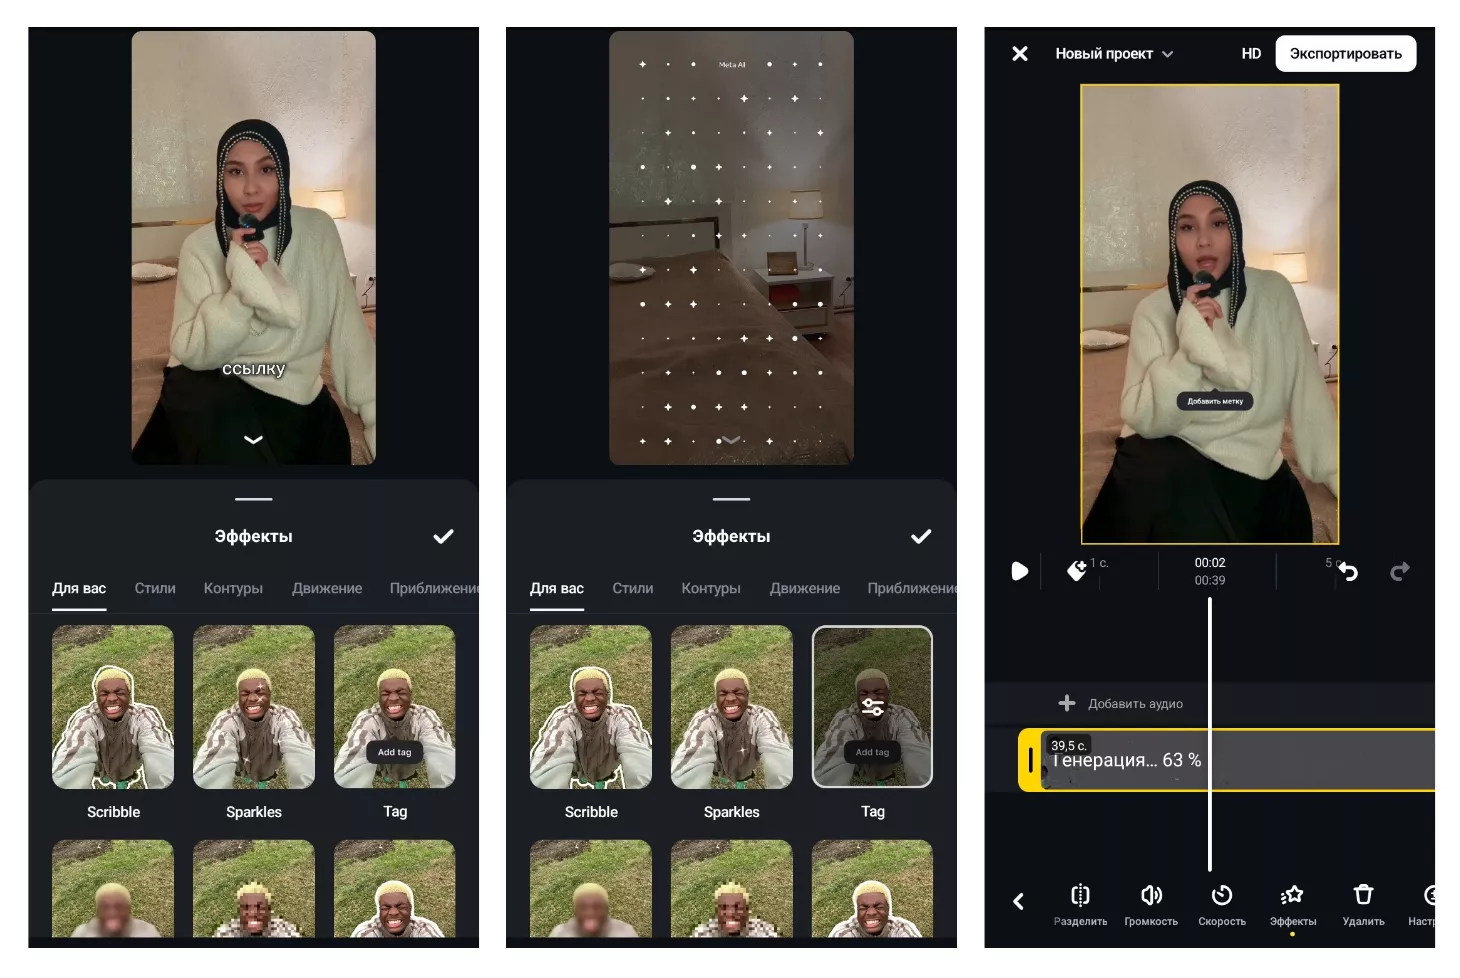The width and height of the screenshot is (1460, 978).
Task: Click the redo arrow near the timeline
Action: (x=1400, y=571)
